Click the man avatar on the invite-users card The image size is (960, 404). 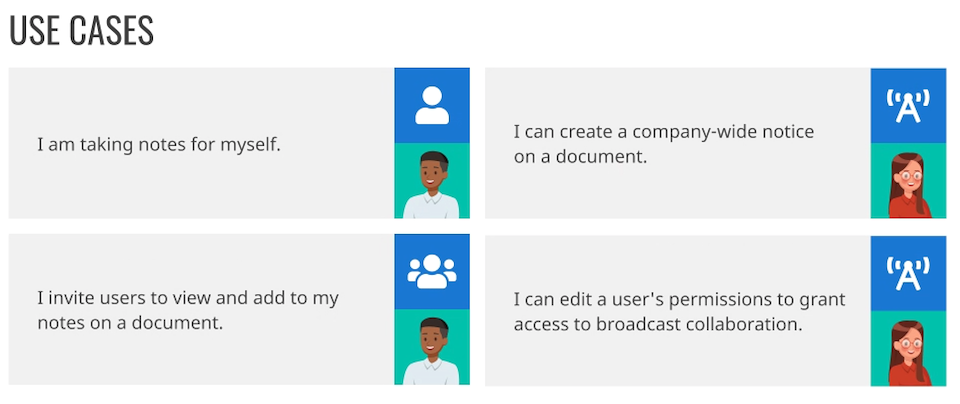click(x=432, y=347)
